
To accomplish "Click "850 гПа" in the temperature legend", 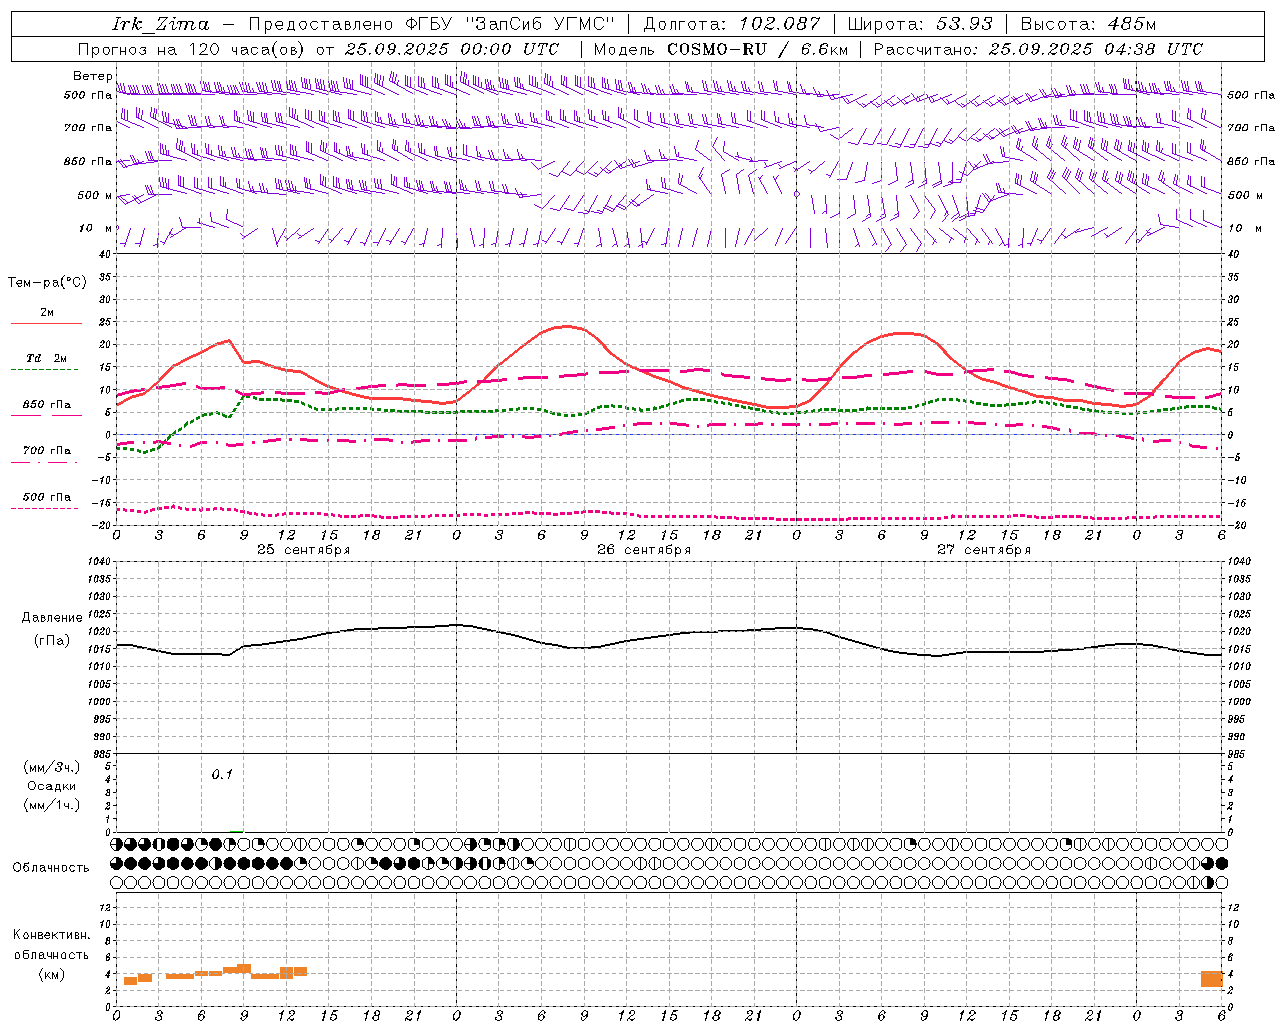I will [x=46, y=405].
